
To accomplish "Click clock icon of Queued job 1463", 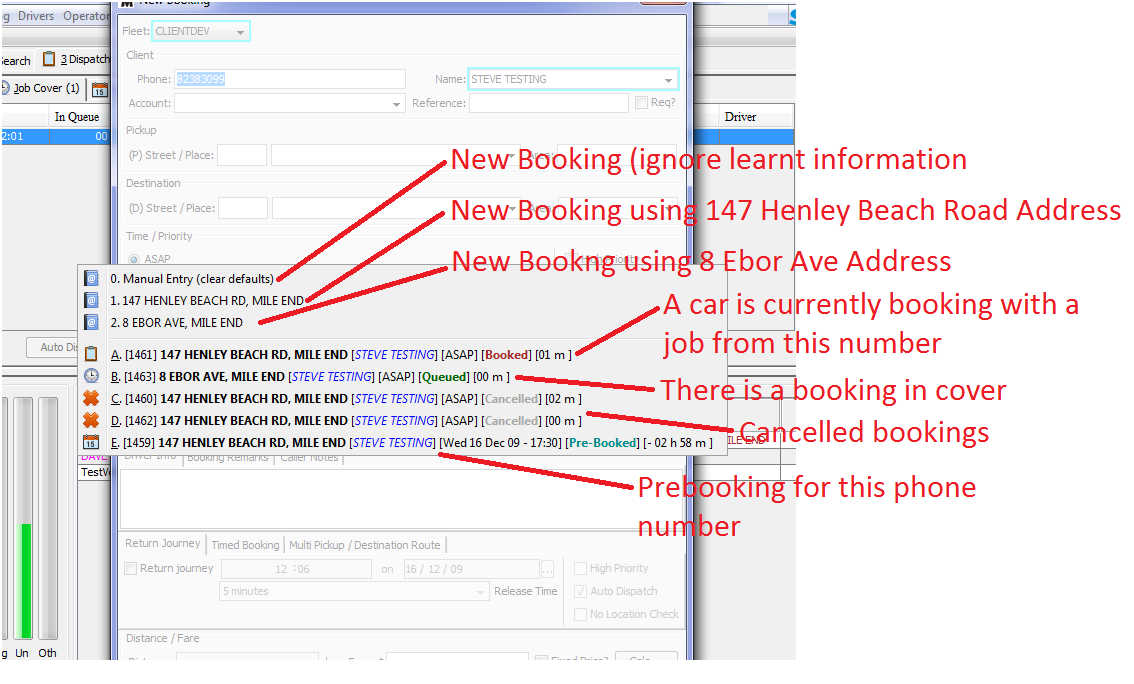I will point(91,376).
